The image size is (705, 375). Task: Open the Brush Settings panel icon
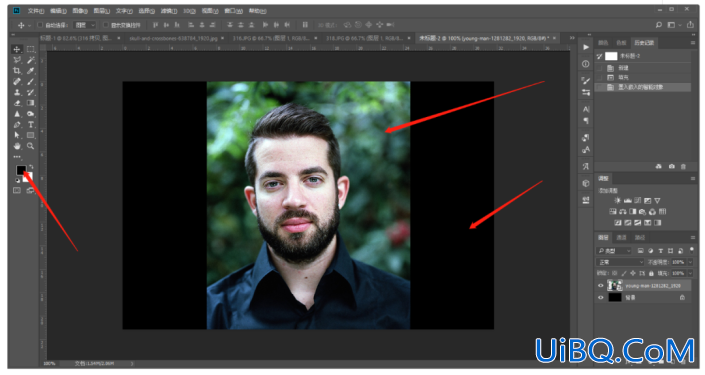[585, 80]
